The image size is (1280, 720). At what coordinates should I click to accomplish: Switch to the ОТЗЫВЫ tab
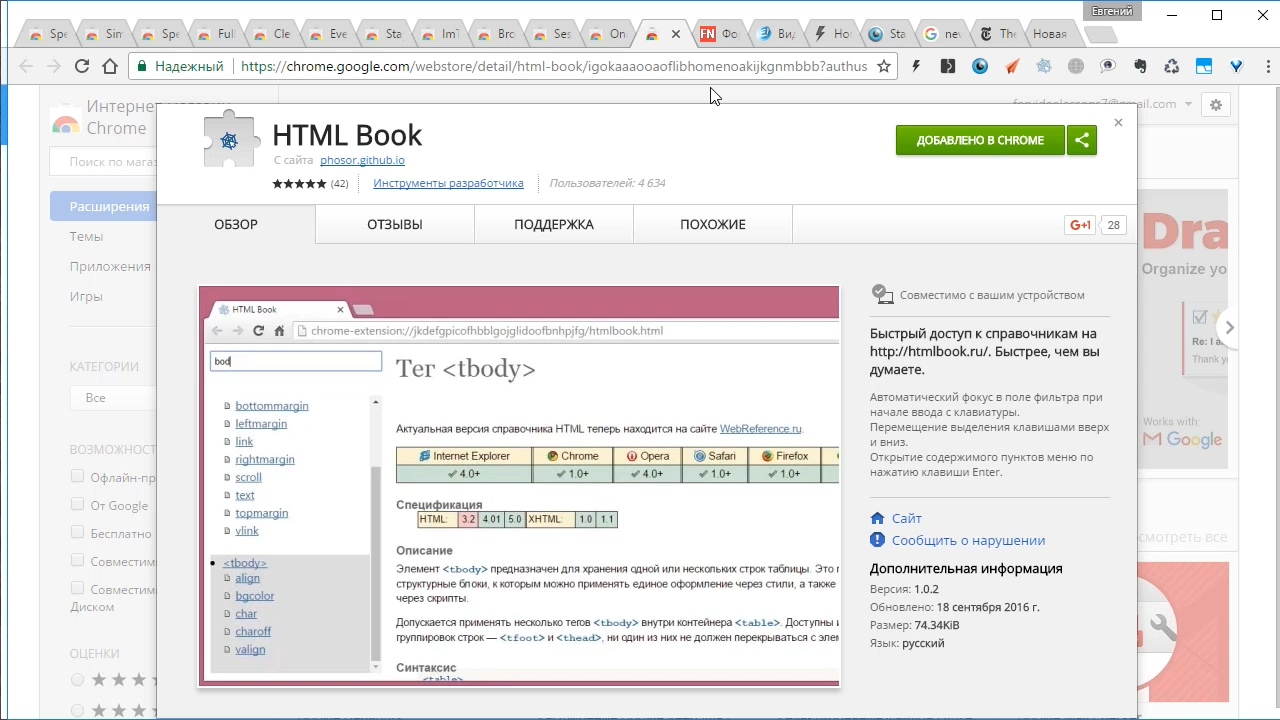point(395,224)
